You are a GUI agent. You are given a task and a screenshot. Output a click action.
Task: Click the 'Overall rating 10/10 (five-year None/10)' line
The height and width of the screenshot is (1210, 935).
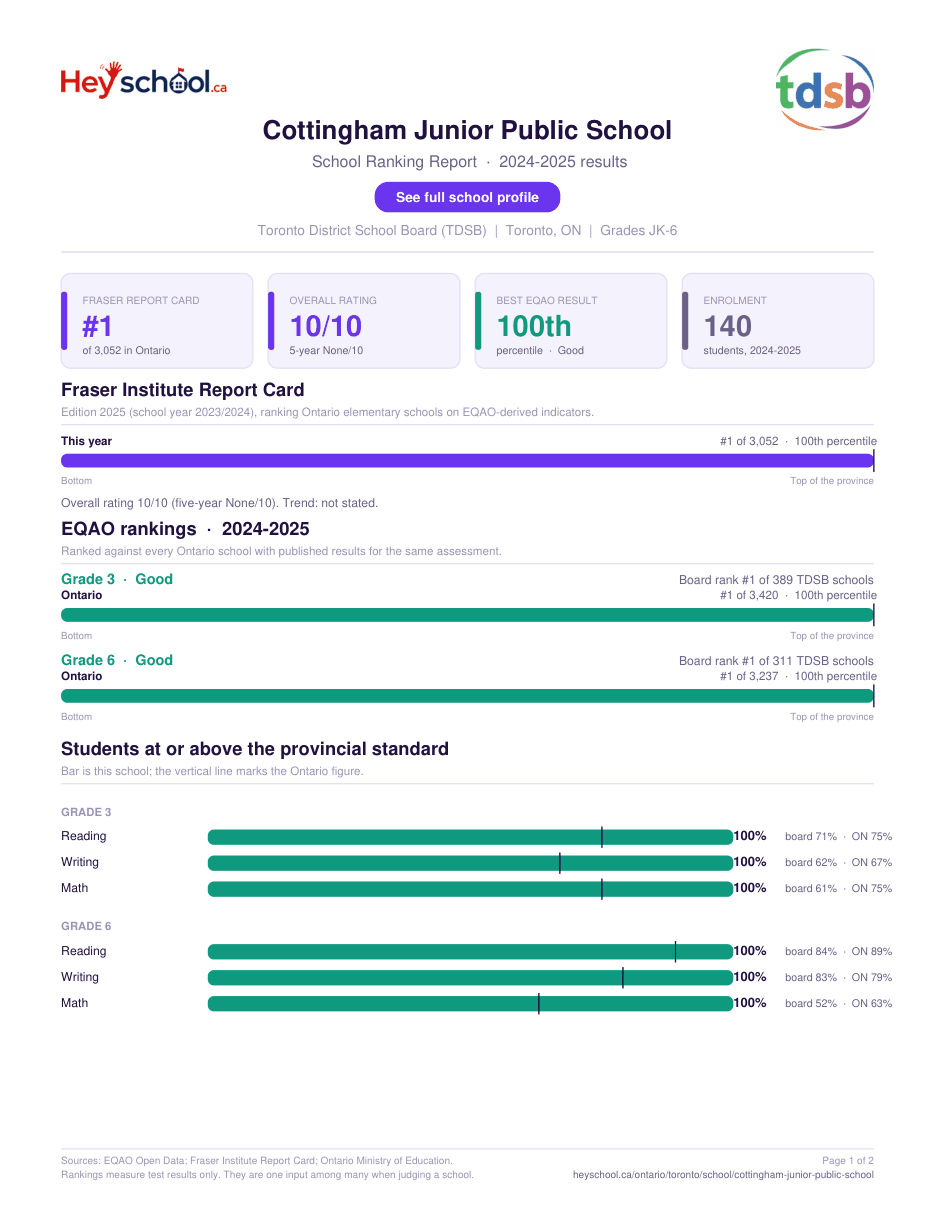(x=219, y=503)
